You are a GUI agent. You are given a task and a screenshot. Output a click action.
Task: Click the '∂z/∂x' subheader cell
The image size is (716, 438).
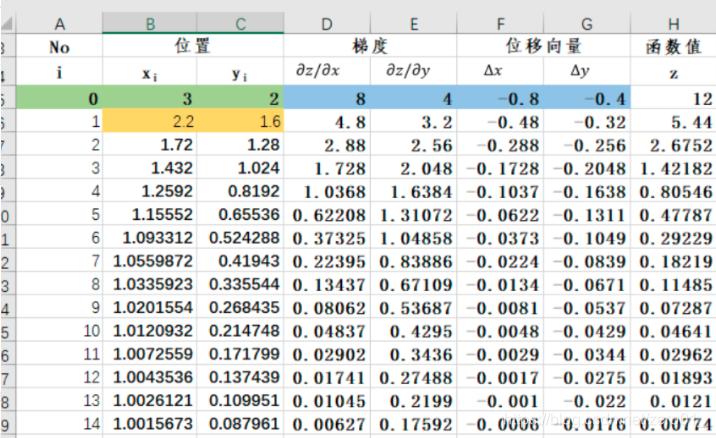[x=326, y=72]
